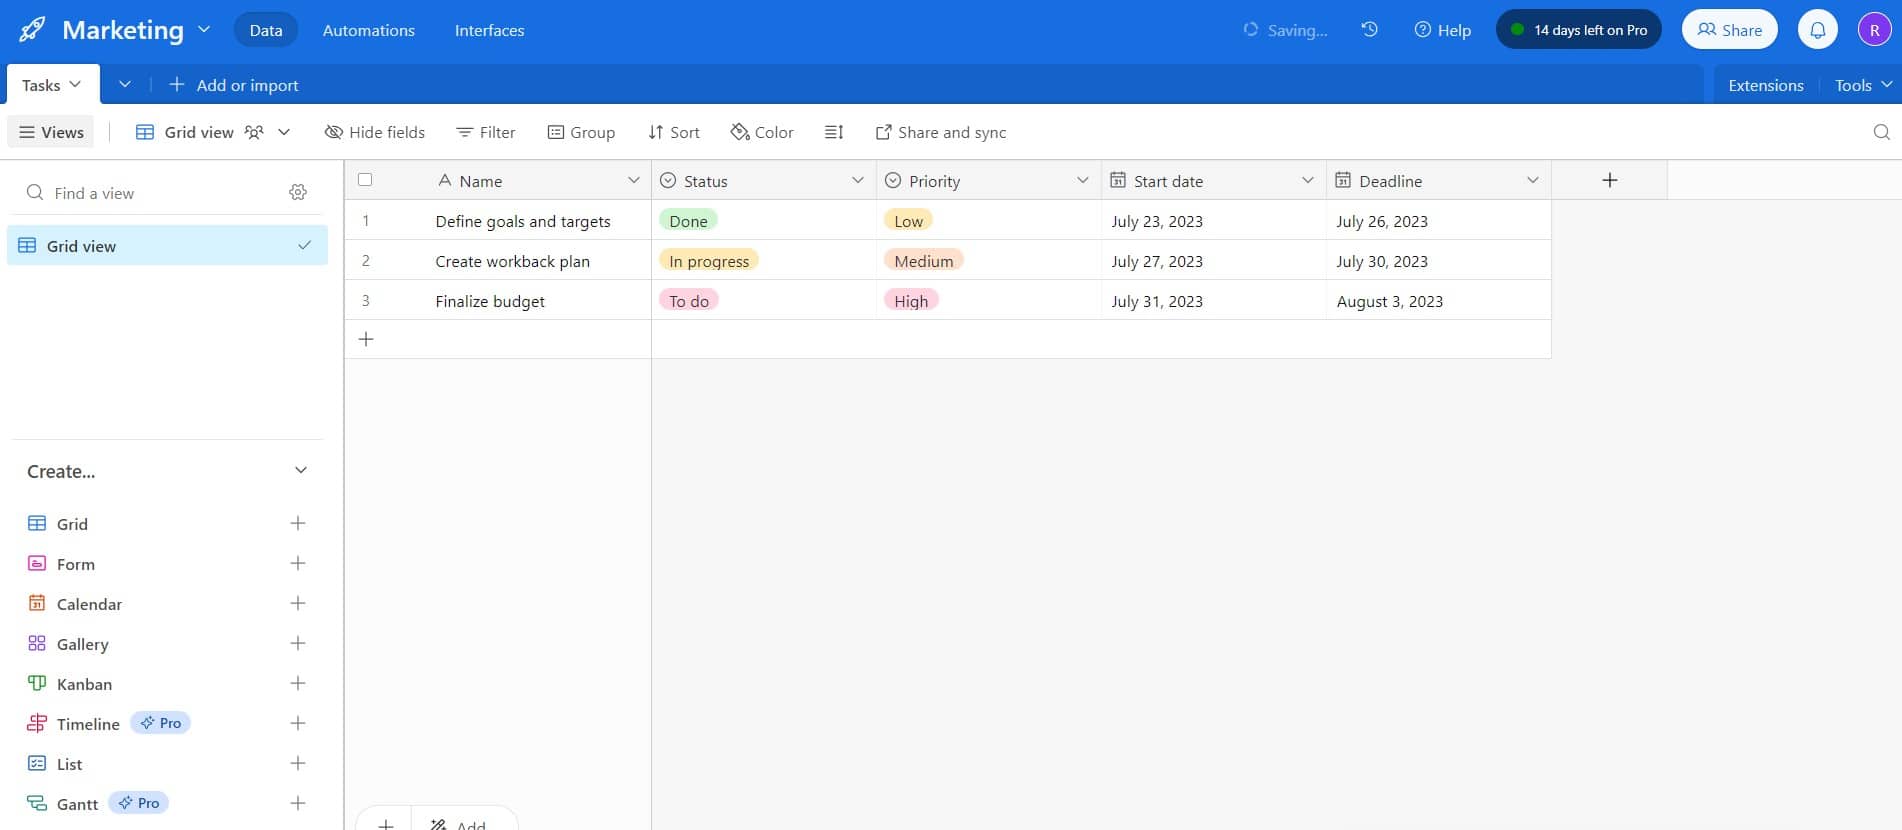Open the Sort options
The image size is (1902, 830).
click(674, 132)
